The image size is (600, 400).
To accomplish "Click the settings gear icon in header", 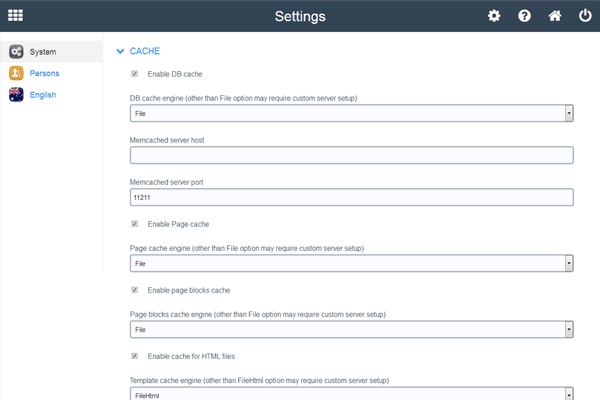I will pyautogui.click(x=494, y=16).
